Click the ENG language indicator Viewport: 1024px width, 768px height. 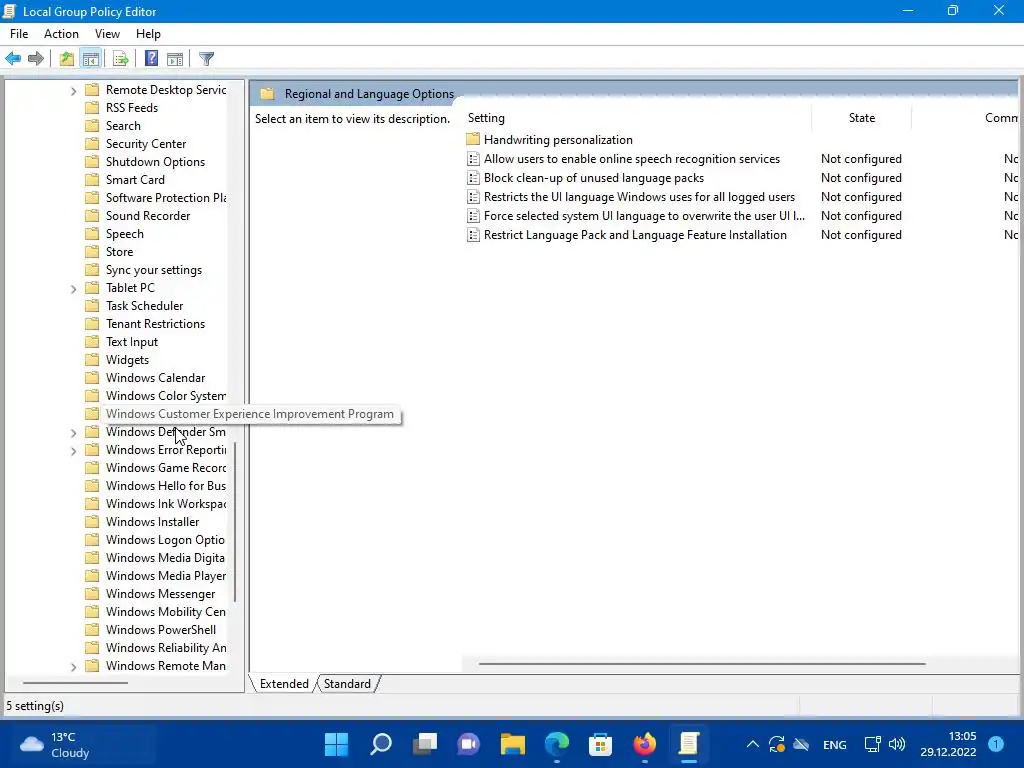[x=835, y=744]
